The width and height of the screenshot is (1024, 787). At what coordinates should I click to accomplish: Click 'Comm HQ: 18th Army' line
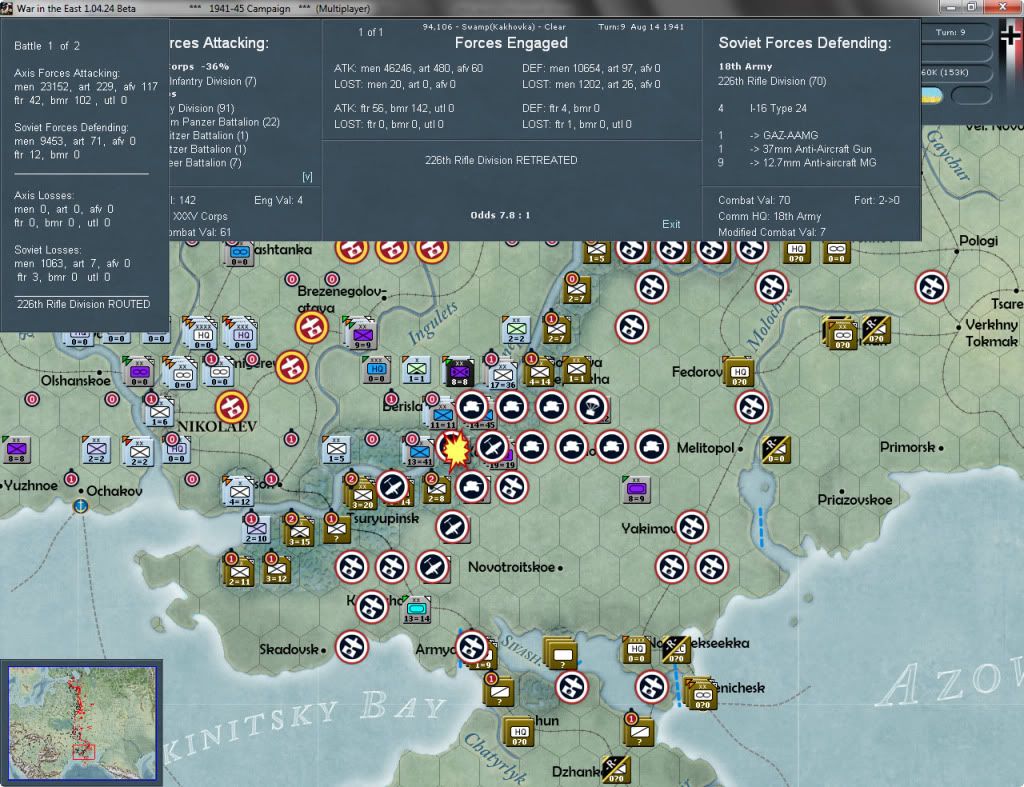(x=769, y=216)
